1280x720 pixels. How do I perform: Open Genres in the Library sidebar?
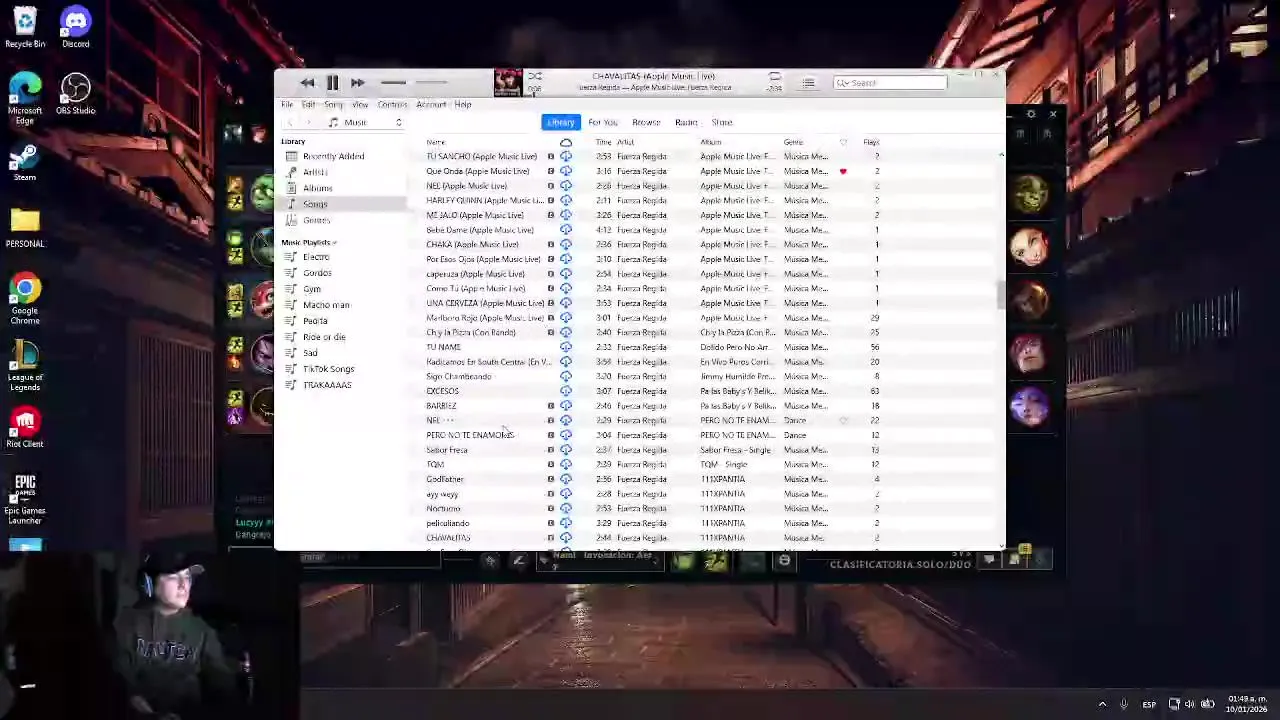[317, 220]
